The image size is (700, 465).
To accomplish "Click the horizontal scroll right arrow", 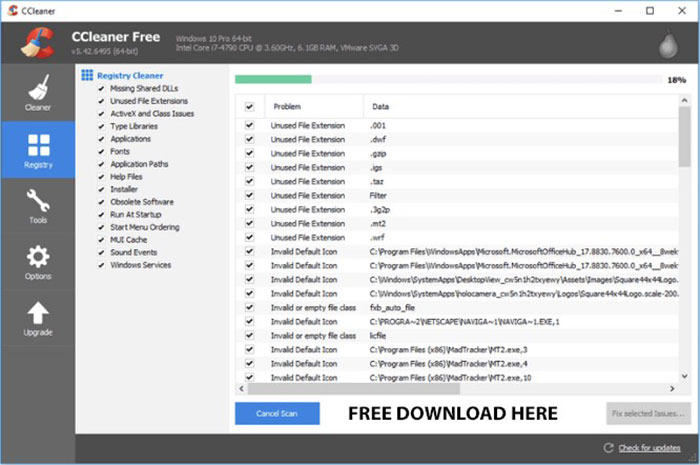I will 672,389.
